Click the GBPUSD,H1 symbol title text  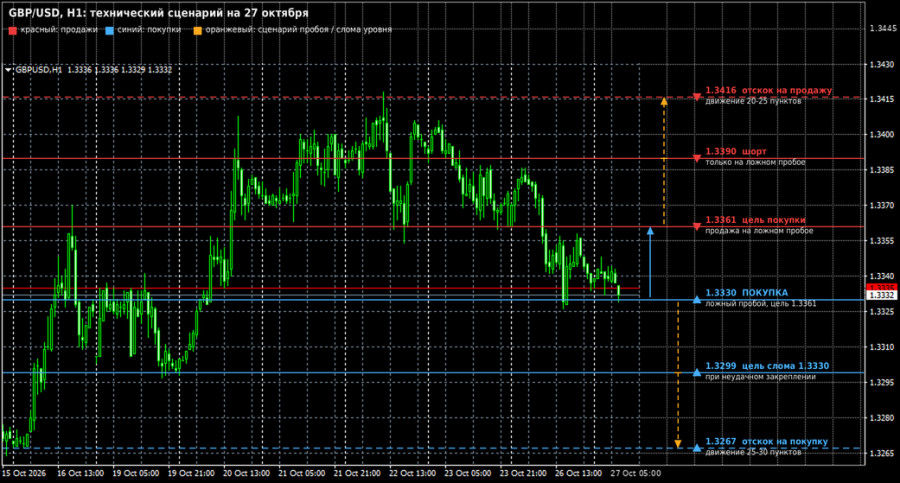tap(38, 69)
